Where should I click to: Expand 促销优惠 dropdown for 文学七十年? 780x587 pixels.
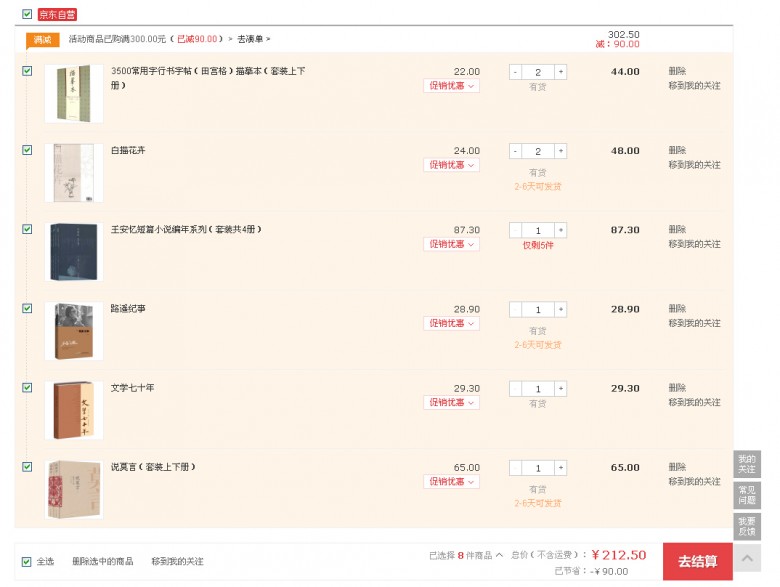(451, 402)
